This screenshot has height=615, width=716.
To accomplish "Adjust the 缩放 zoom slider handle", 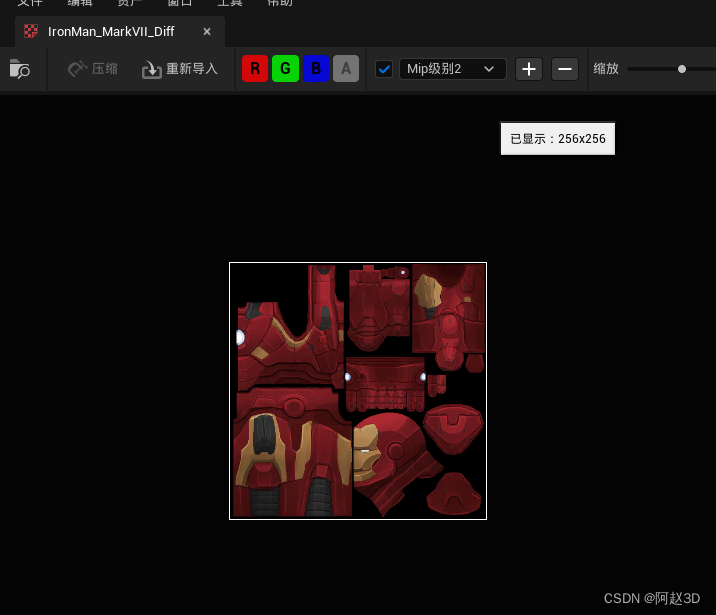I will coord(682,69).
